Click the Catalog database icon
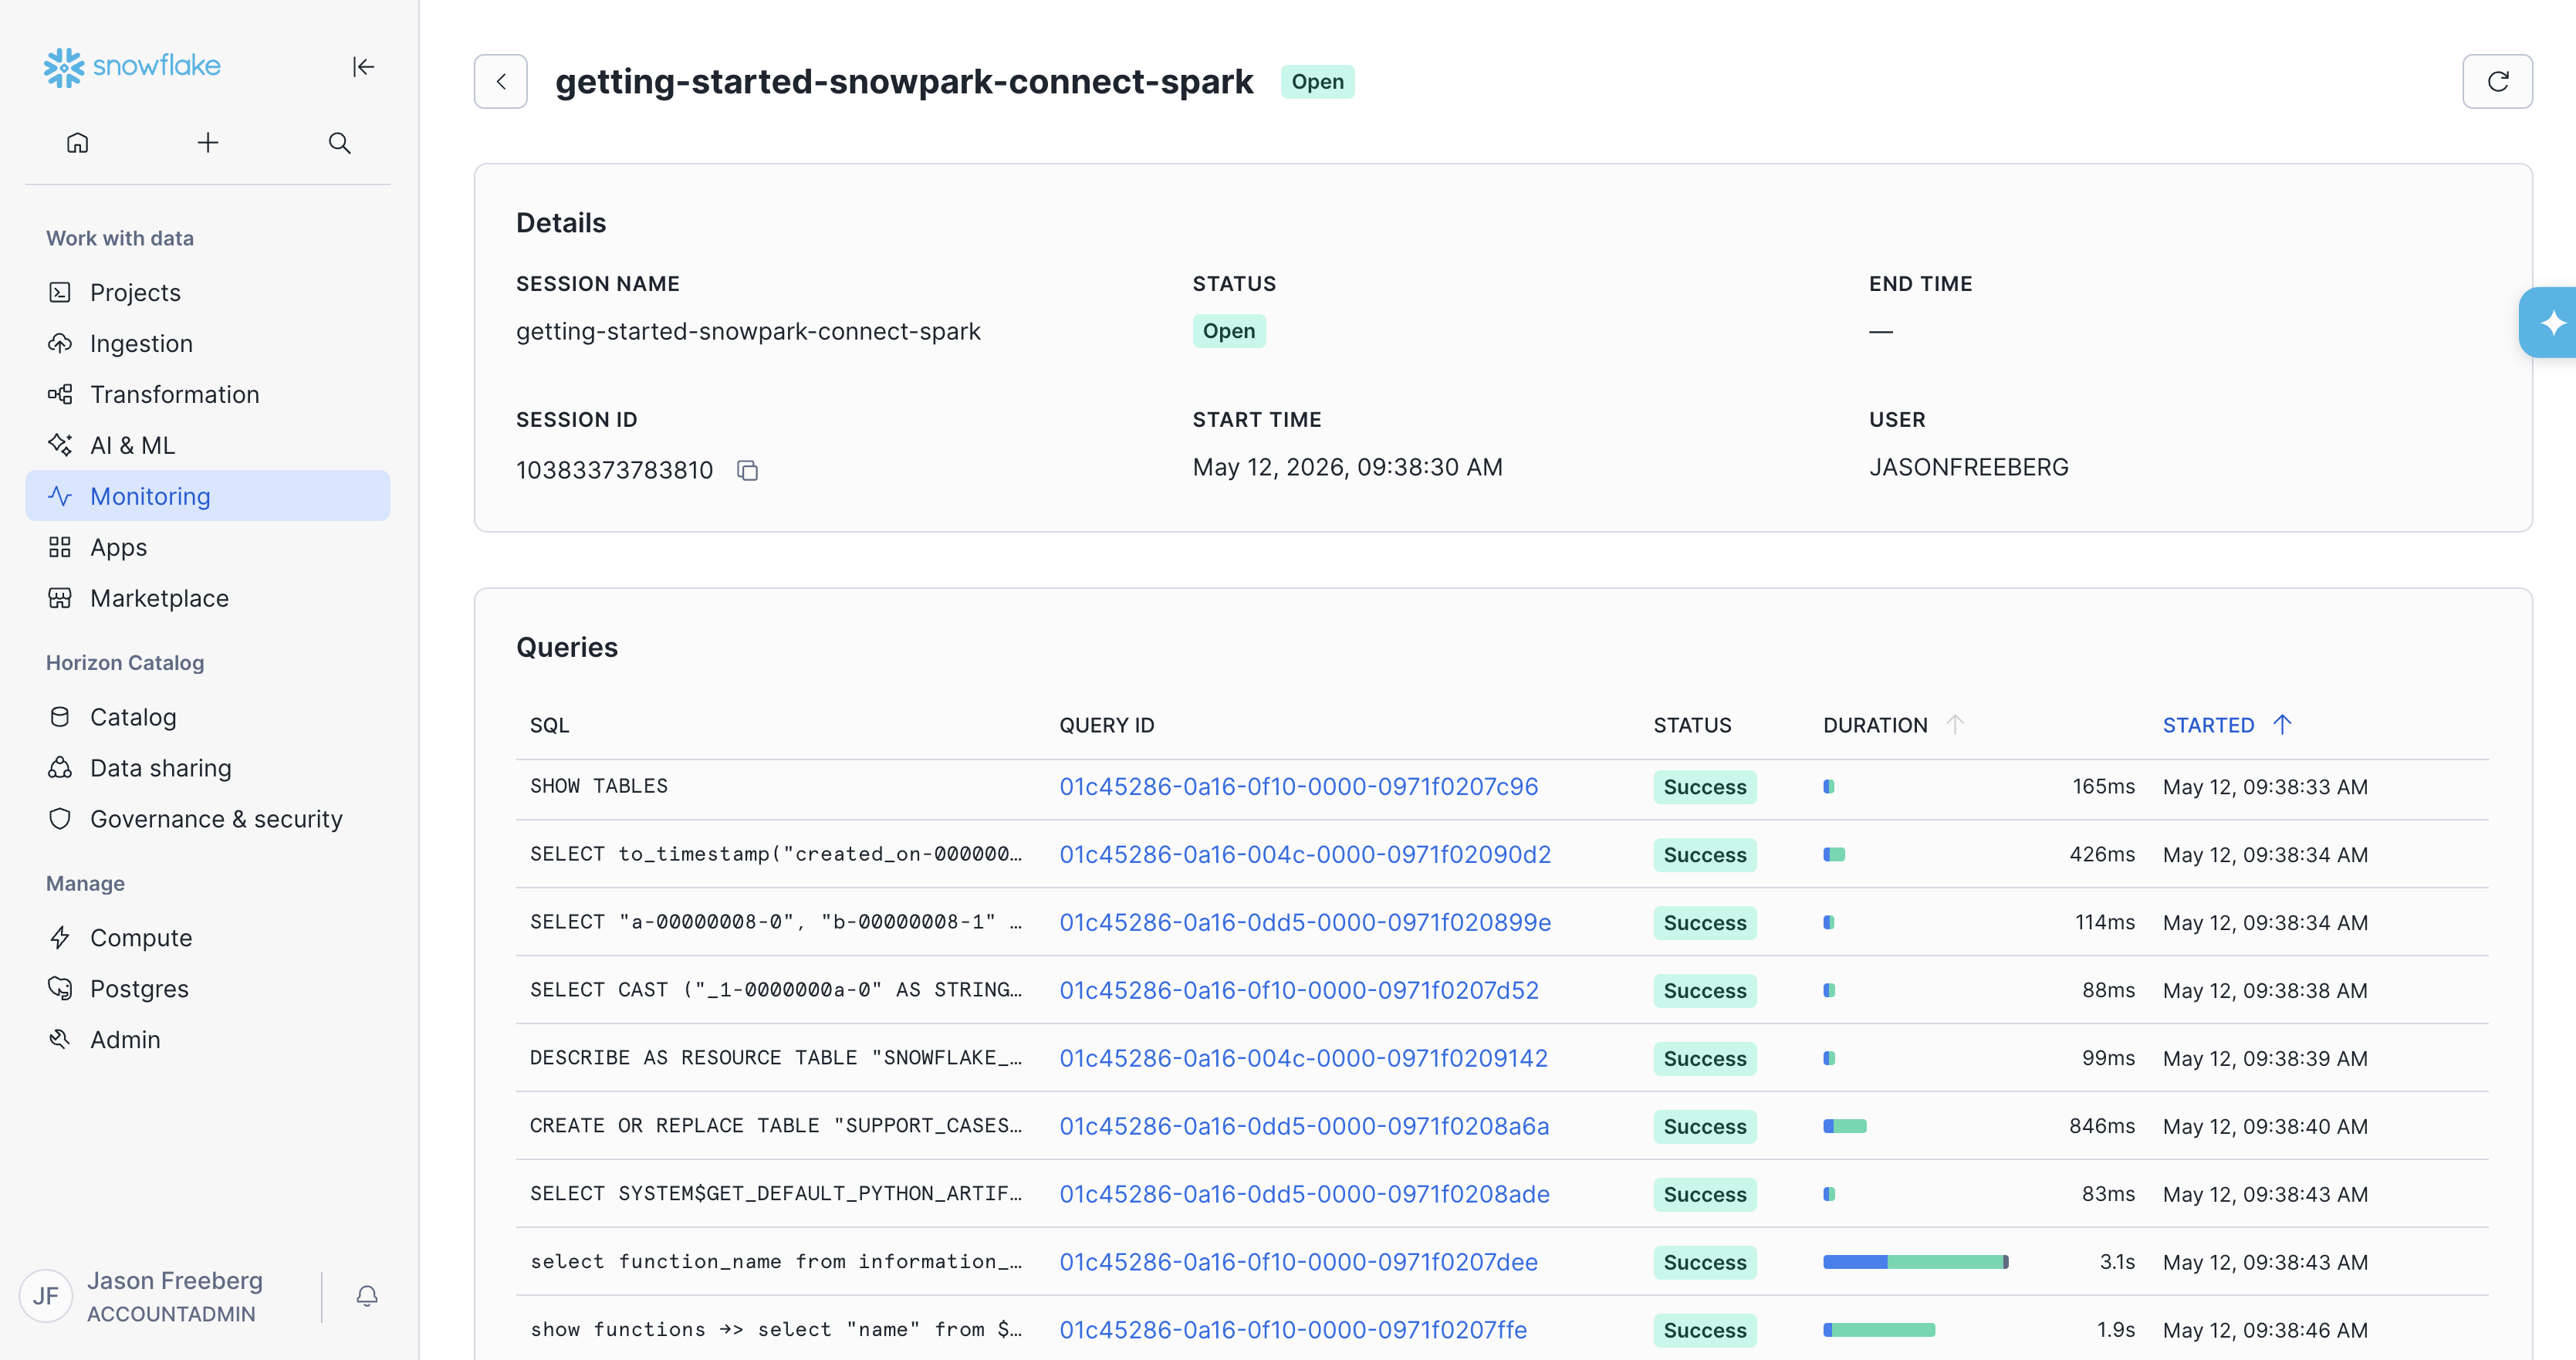The image size is (2576, 1360). coord(60,717)
